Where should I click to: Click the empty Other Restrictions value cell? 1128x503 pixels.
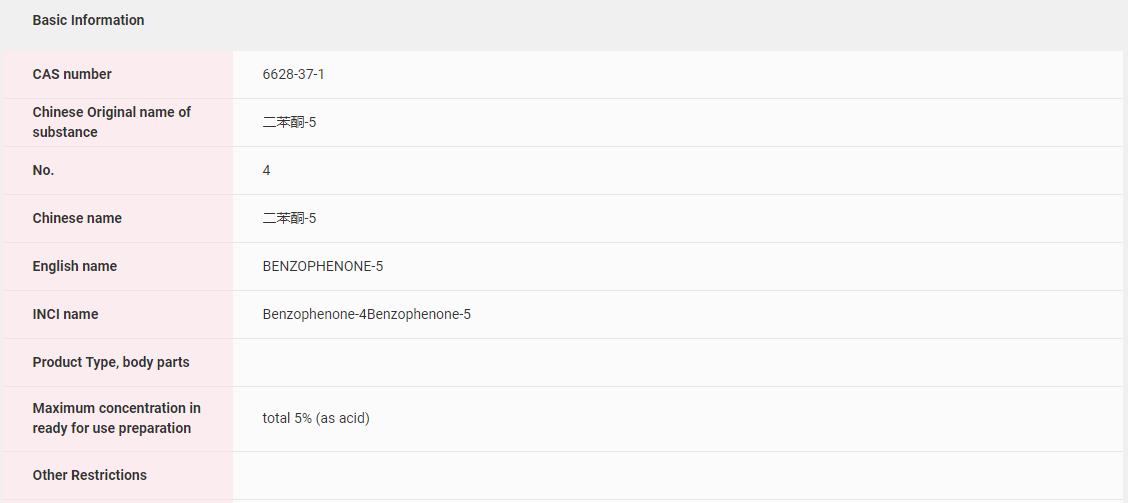pyautogui.click(x=676, y=475)
